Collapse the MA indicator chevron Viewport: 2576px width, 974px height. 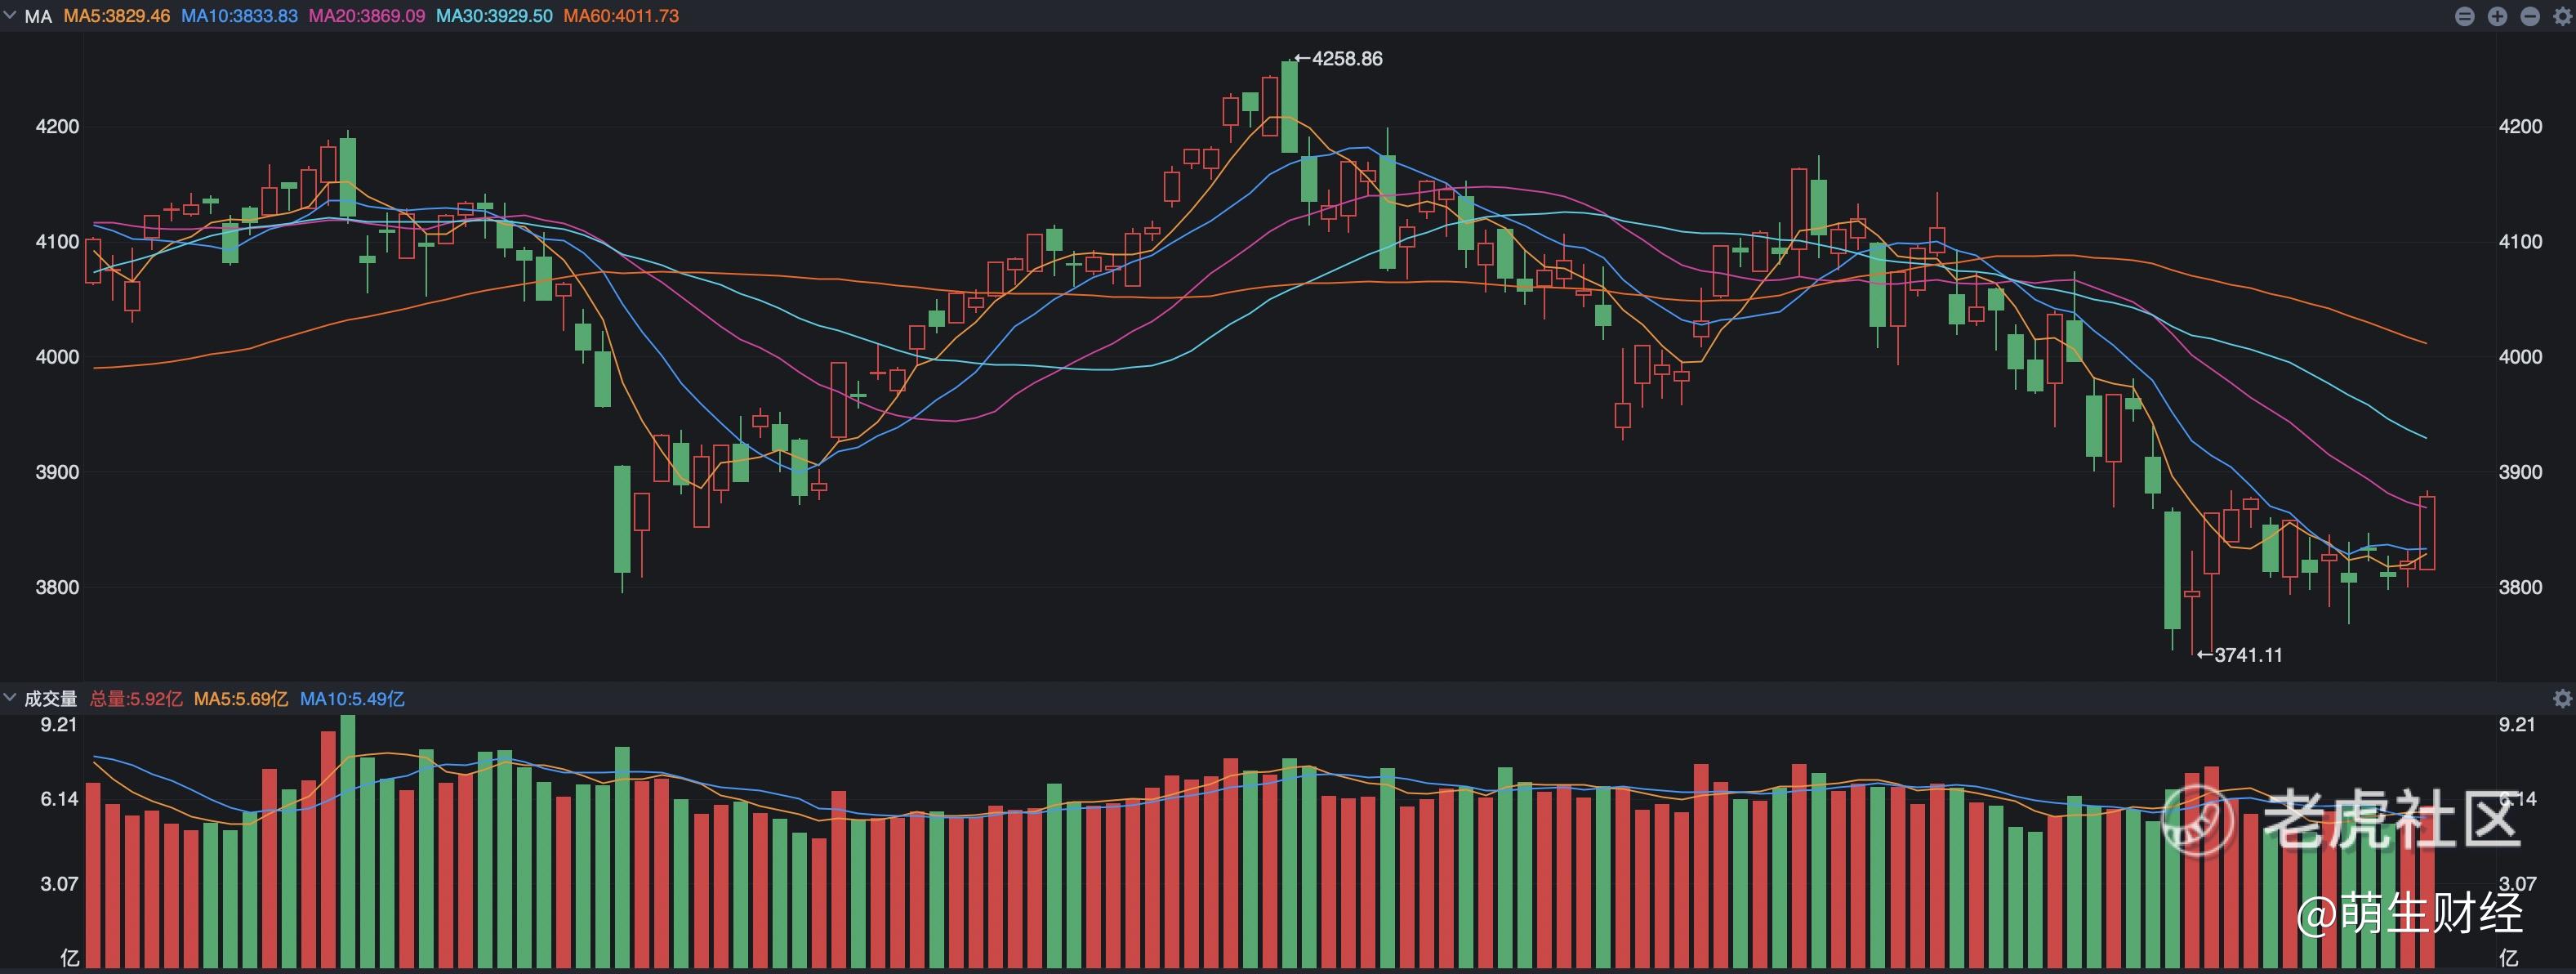click(10, 15)
